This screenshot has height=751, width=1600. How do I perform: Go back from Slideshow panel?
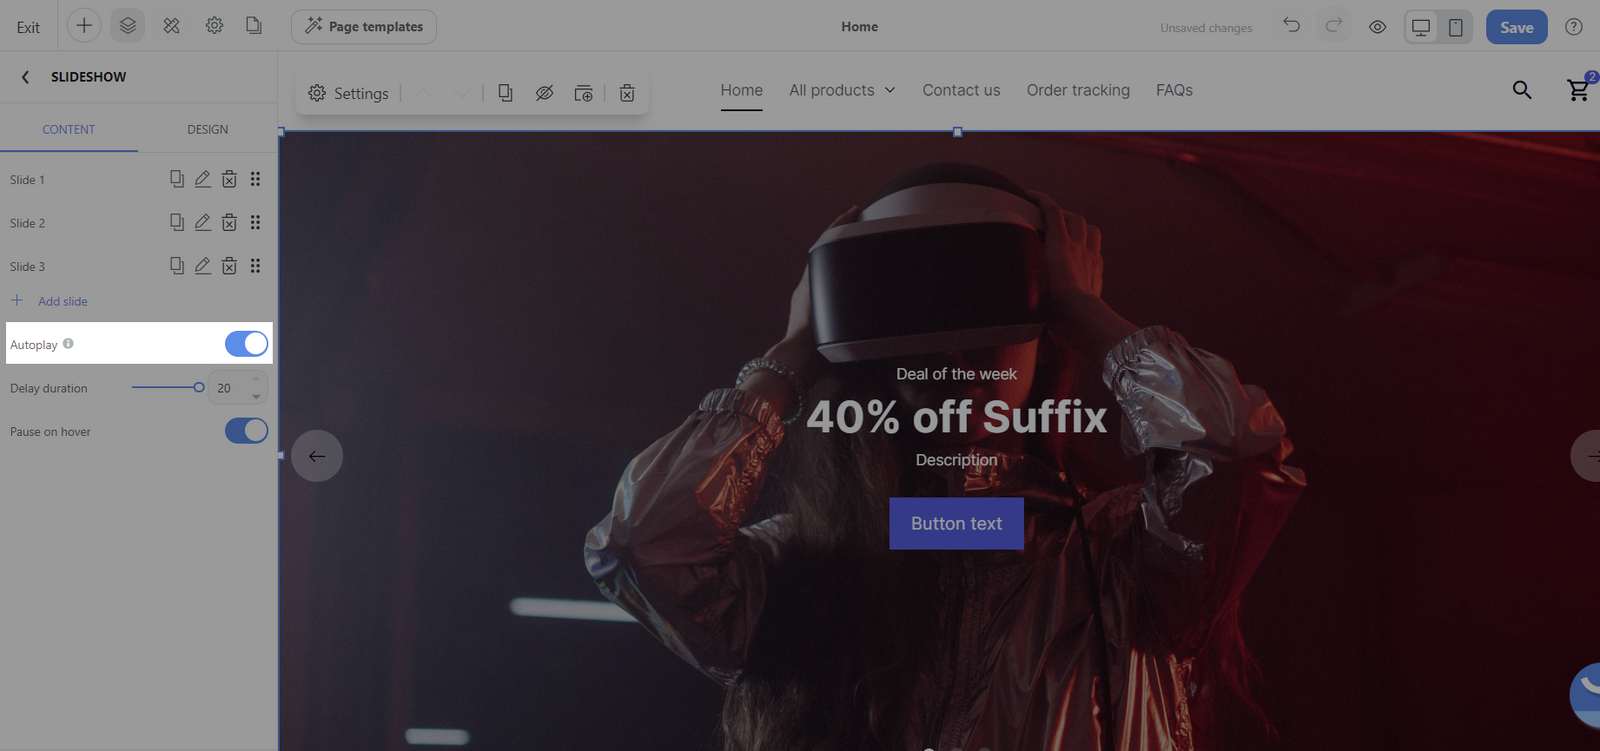click(x=25, y=77)
